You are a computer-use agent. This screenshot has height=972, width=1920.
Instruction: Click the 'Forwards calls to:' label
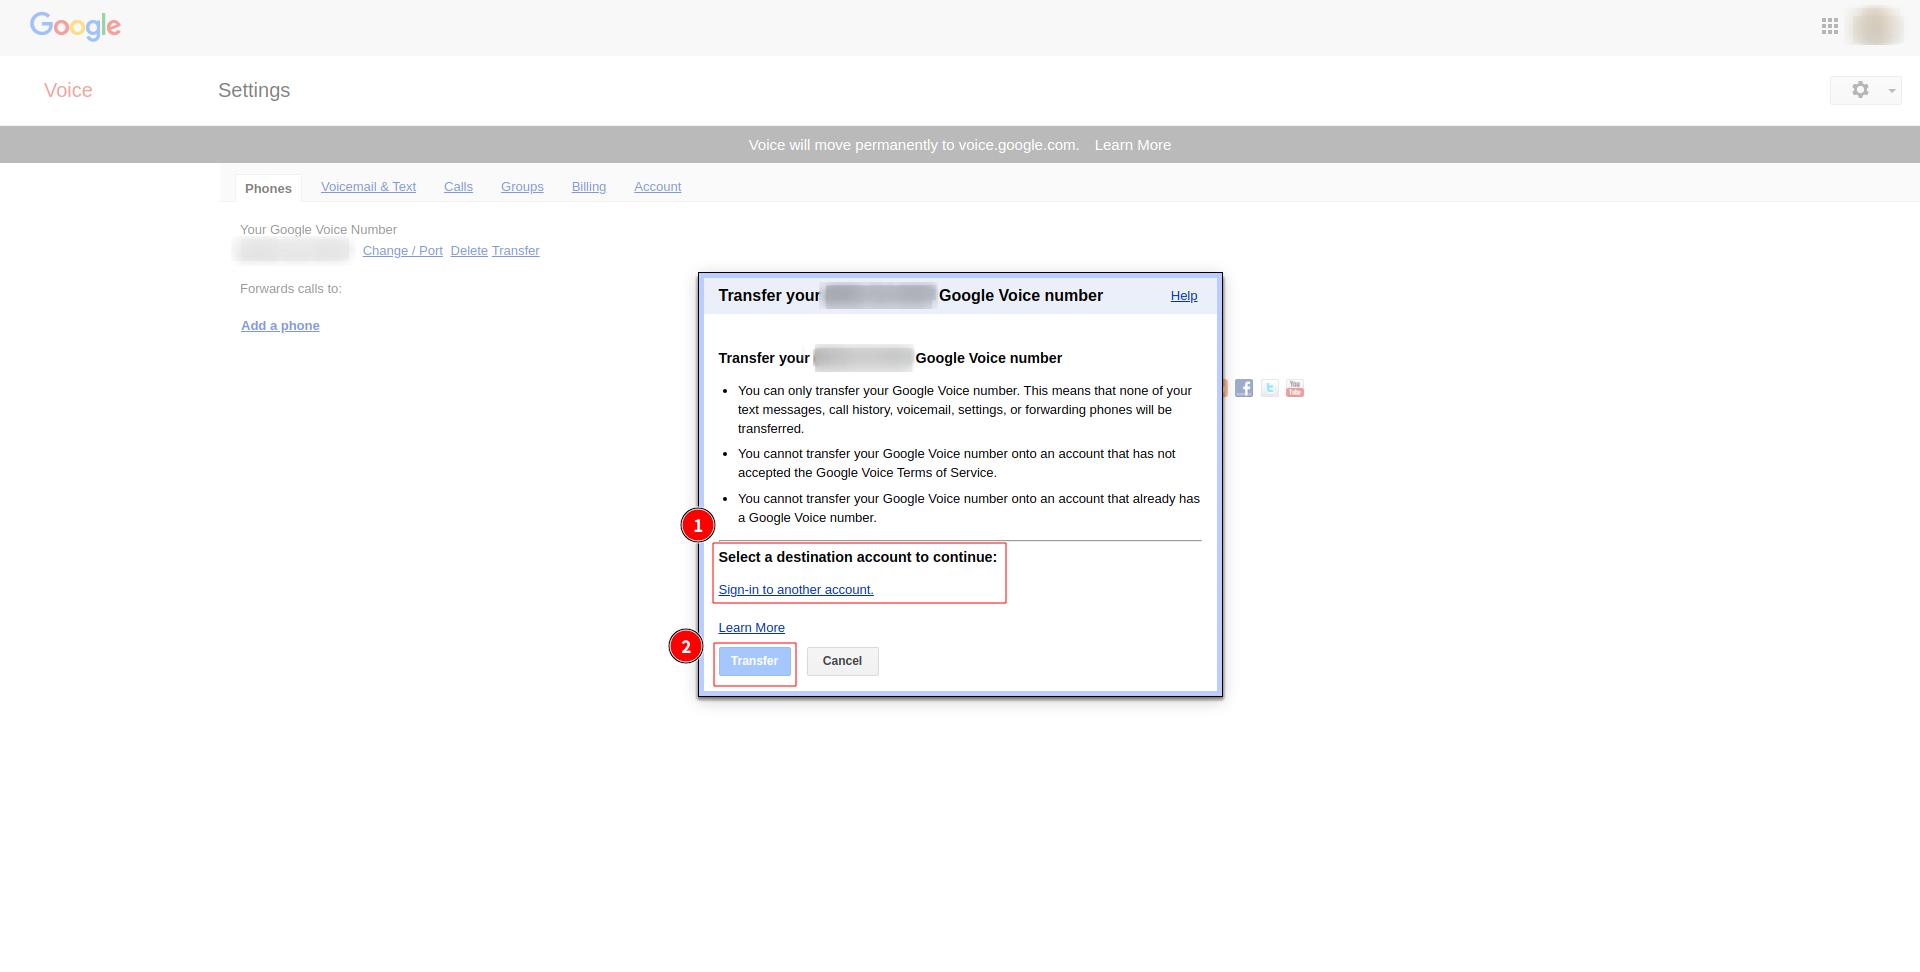[x=291, y=289]
